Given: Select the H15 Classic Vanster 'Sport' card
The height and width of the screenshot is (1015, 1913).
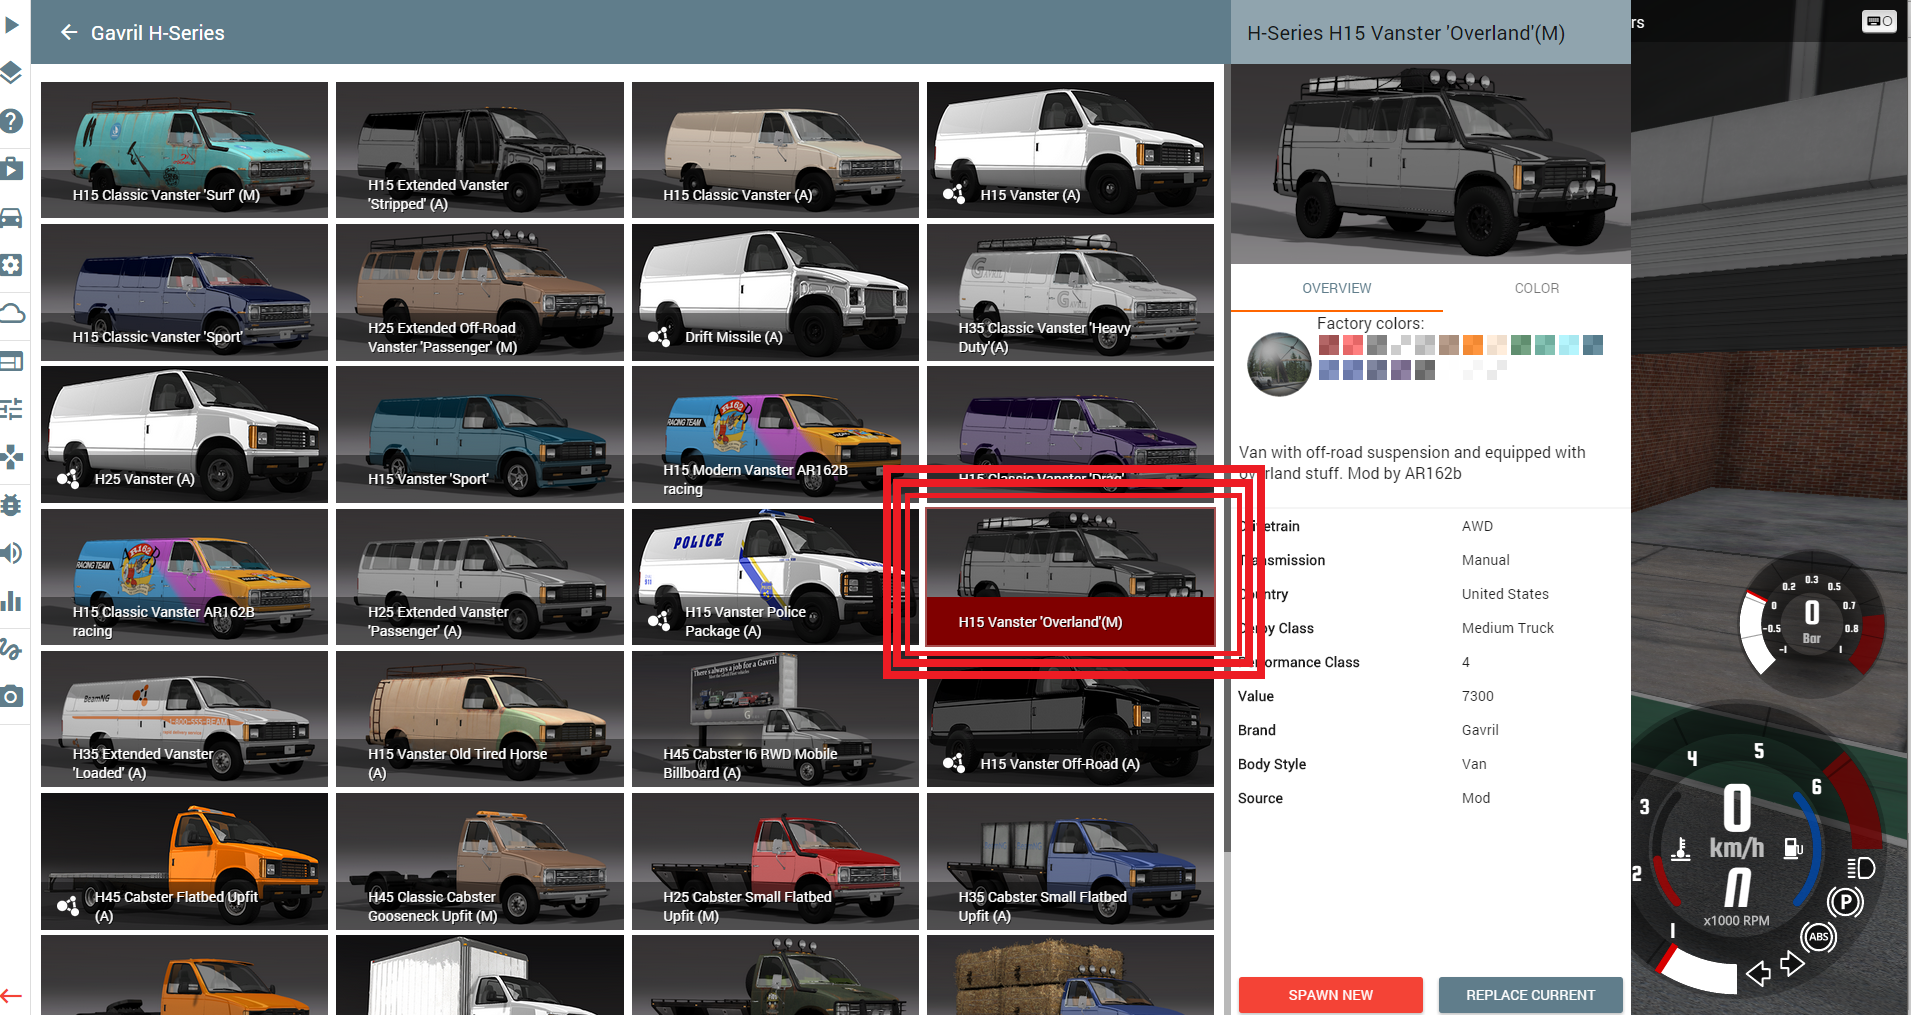Looking at the screenshot, I should (184, 292).
